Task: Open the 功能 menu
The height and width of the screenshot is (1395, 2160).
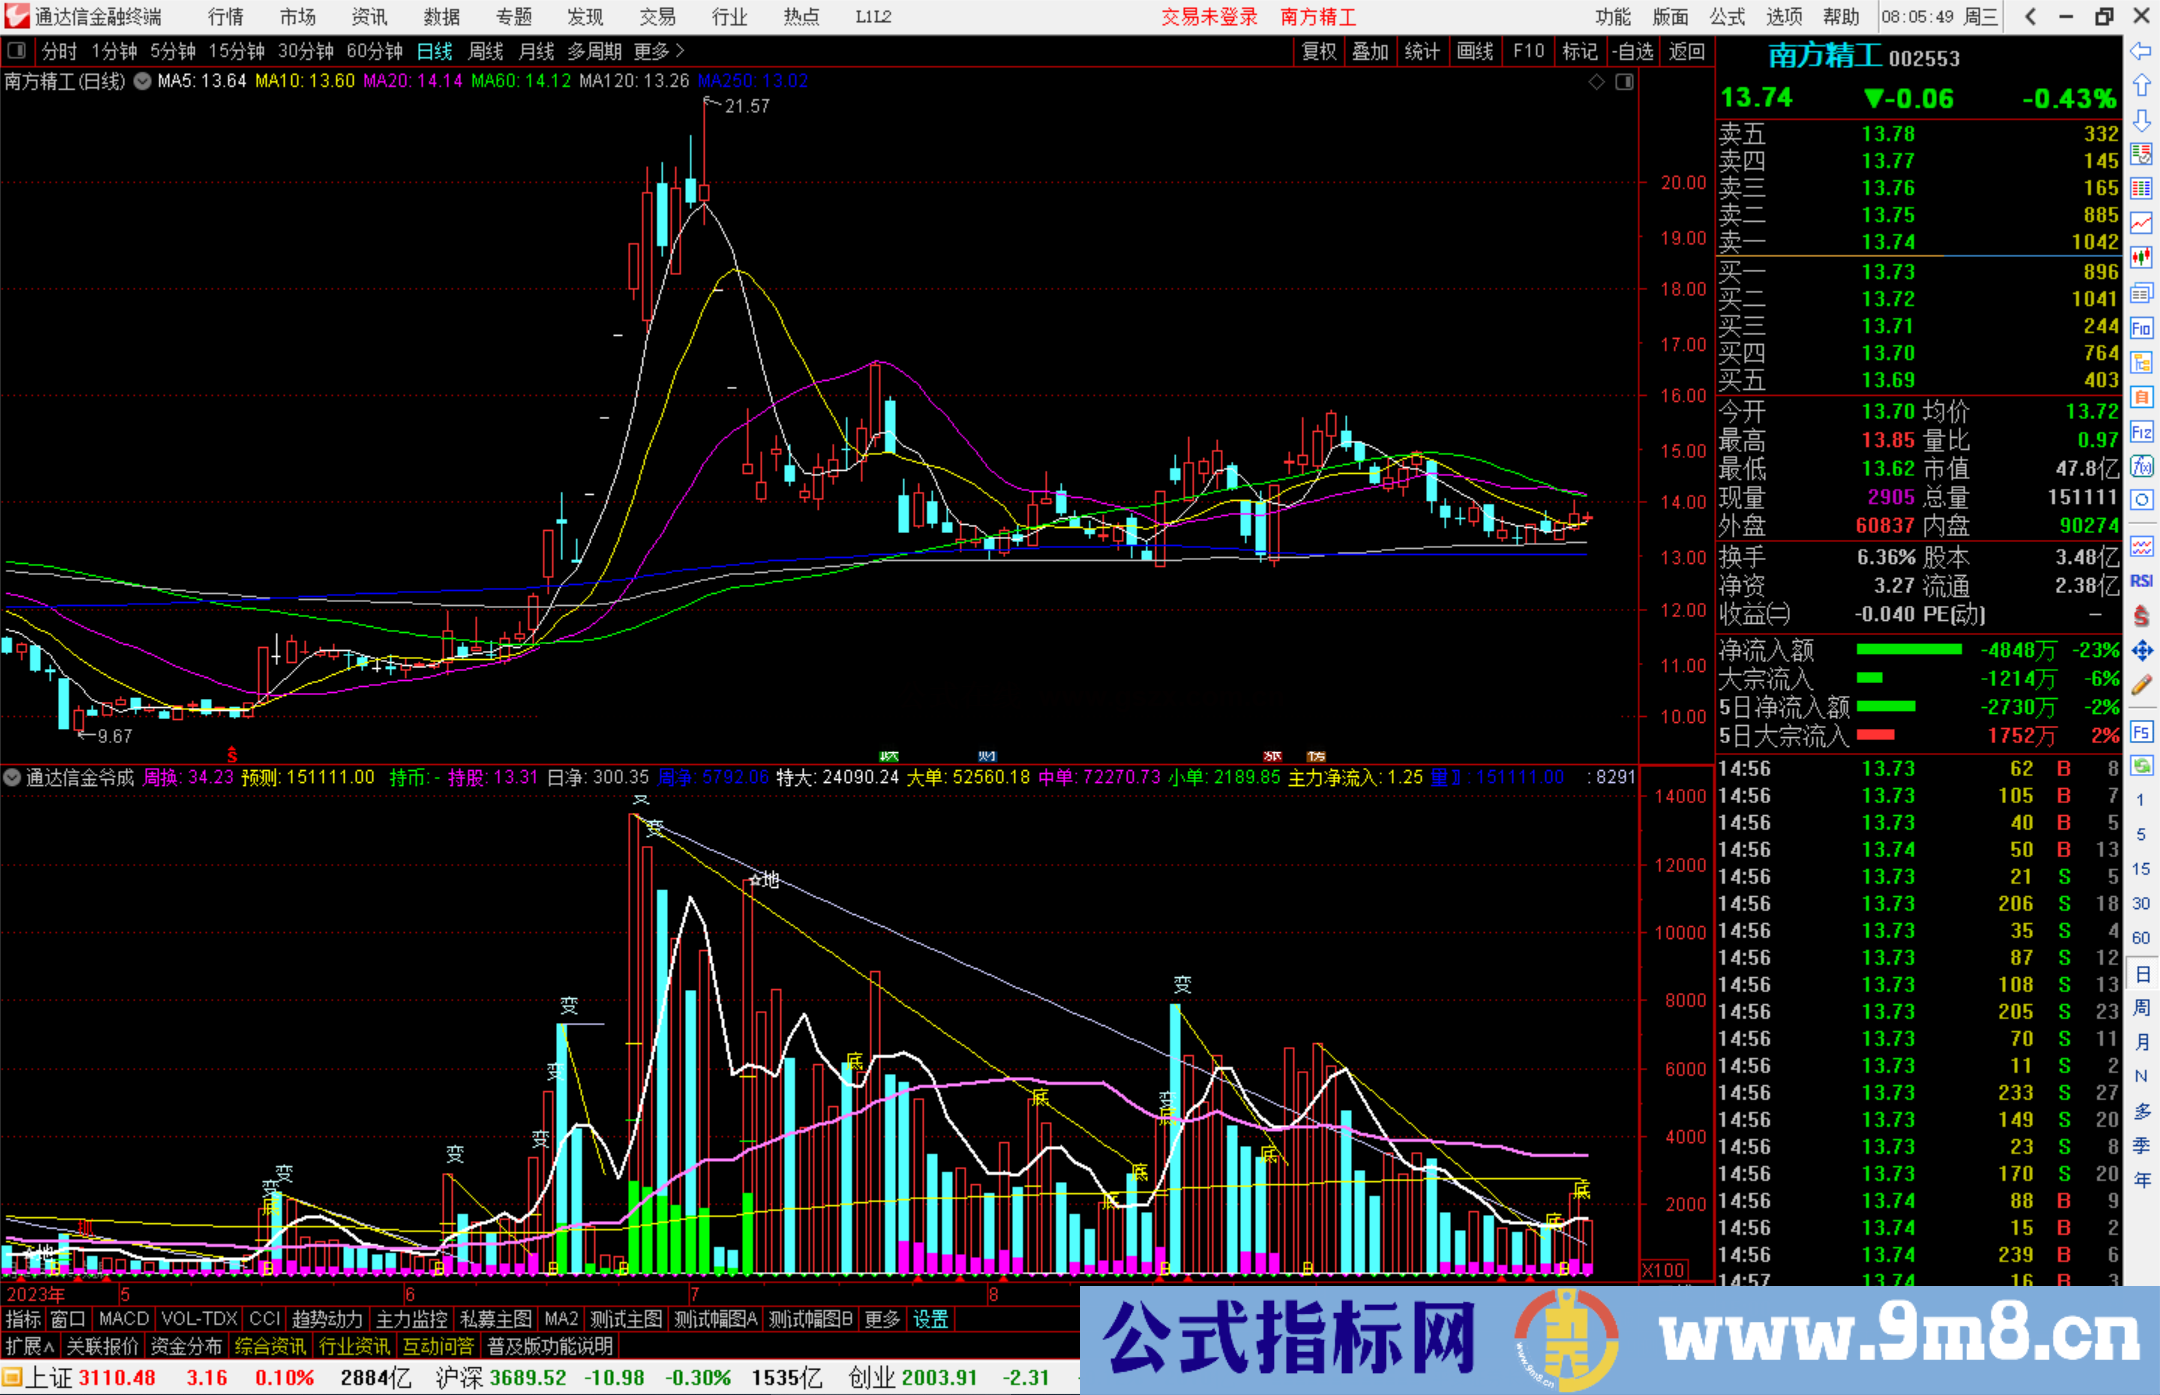Action: pyautogui.click(x=1613, y=16)
